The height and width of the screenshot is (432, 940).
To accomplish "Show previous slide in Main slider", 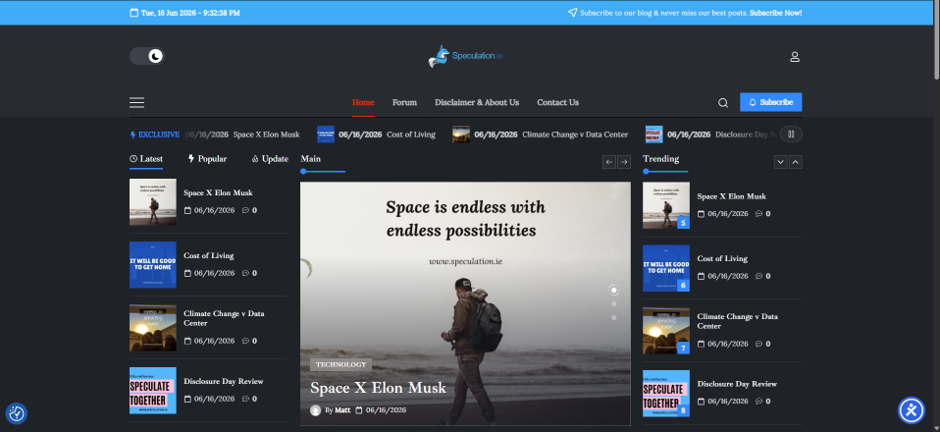I will pyautogui.click(x=609, y=162).
